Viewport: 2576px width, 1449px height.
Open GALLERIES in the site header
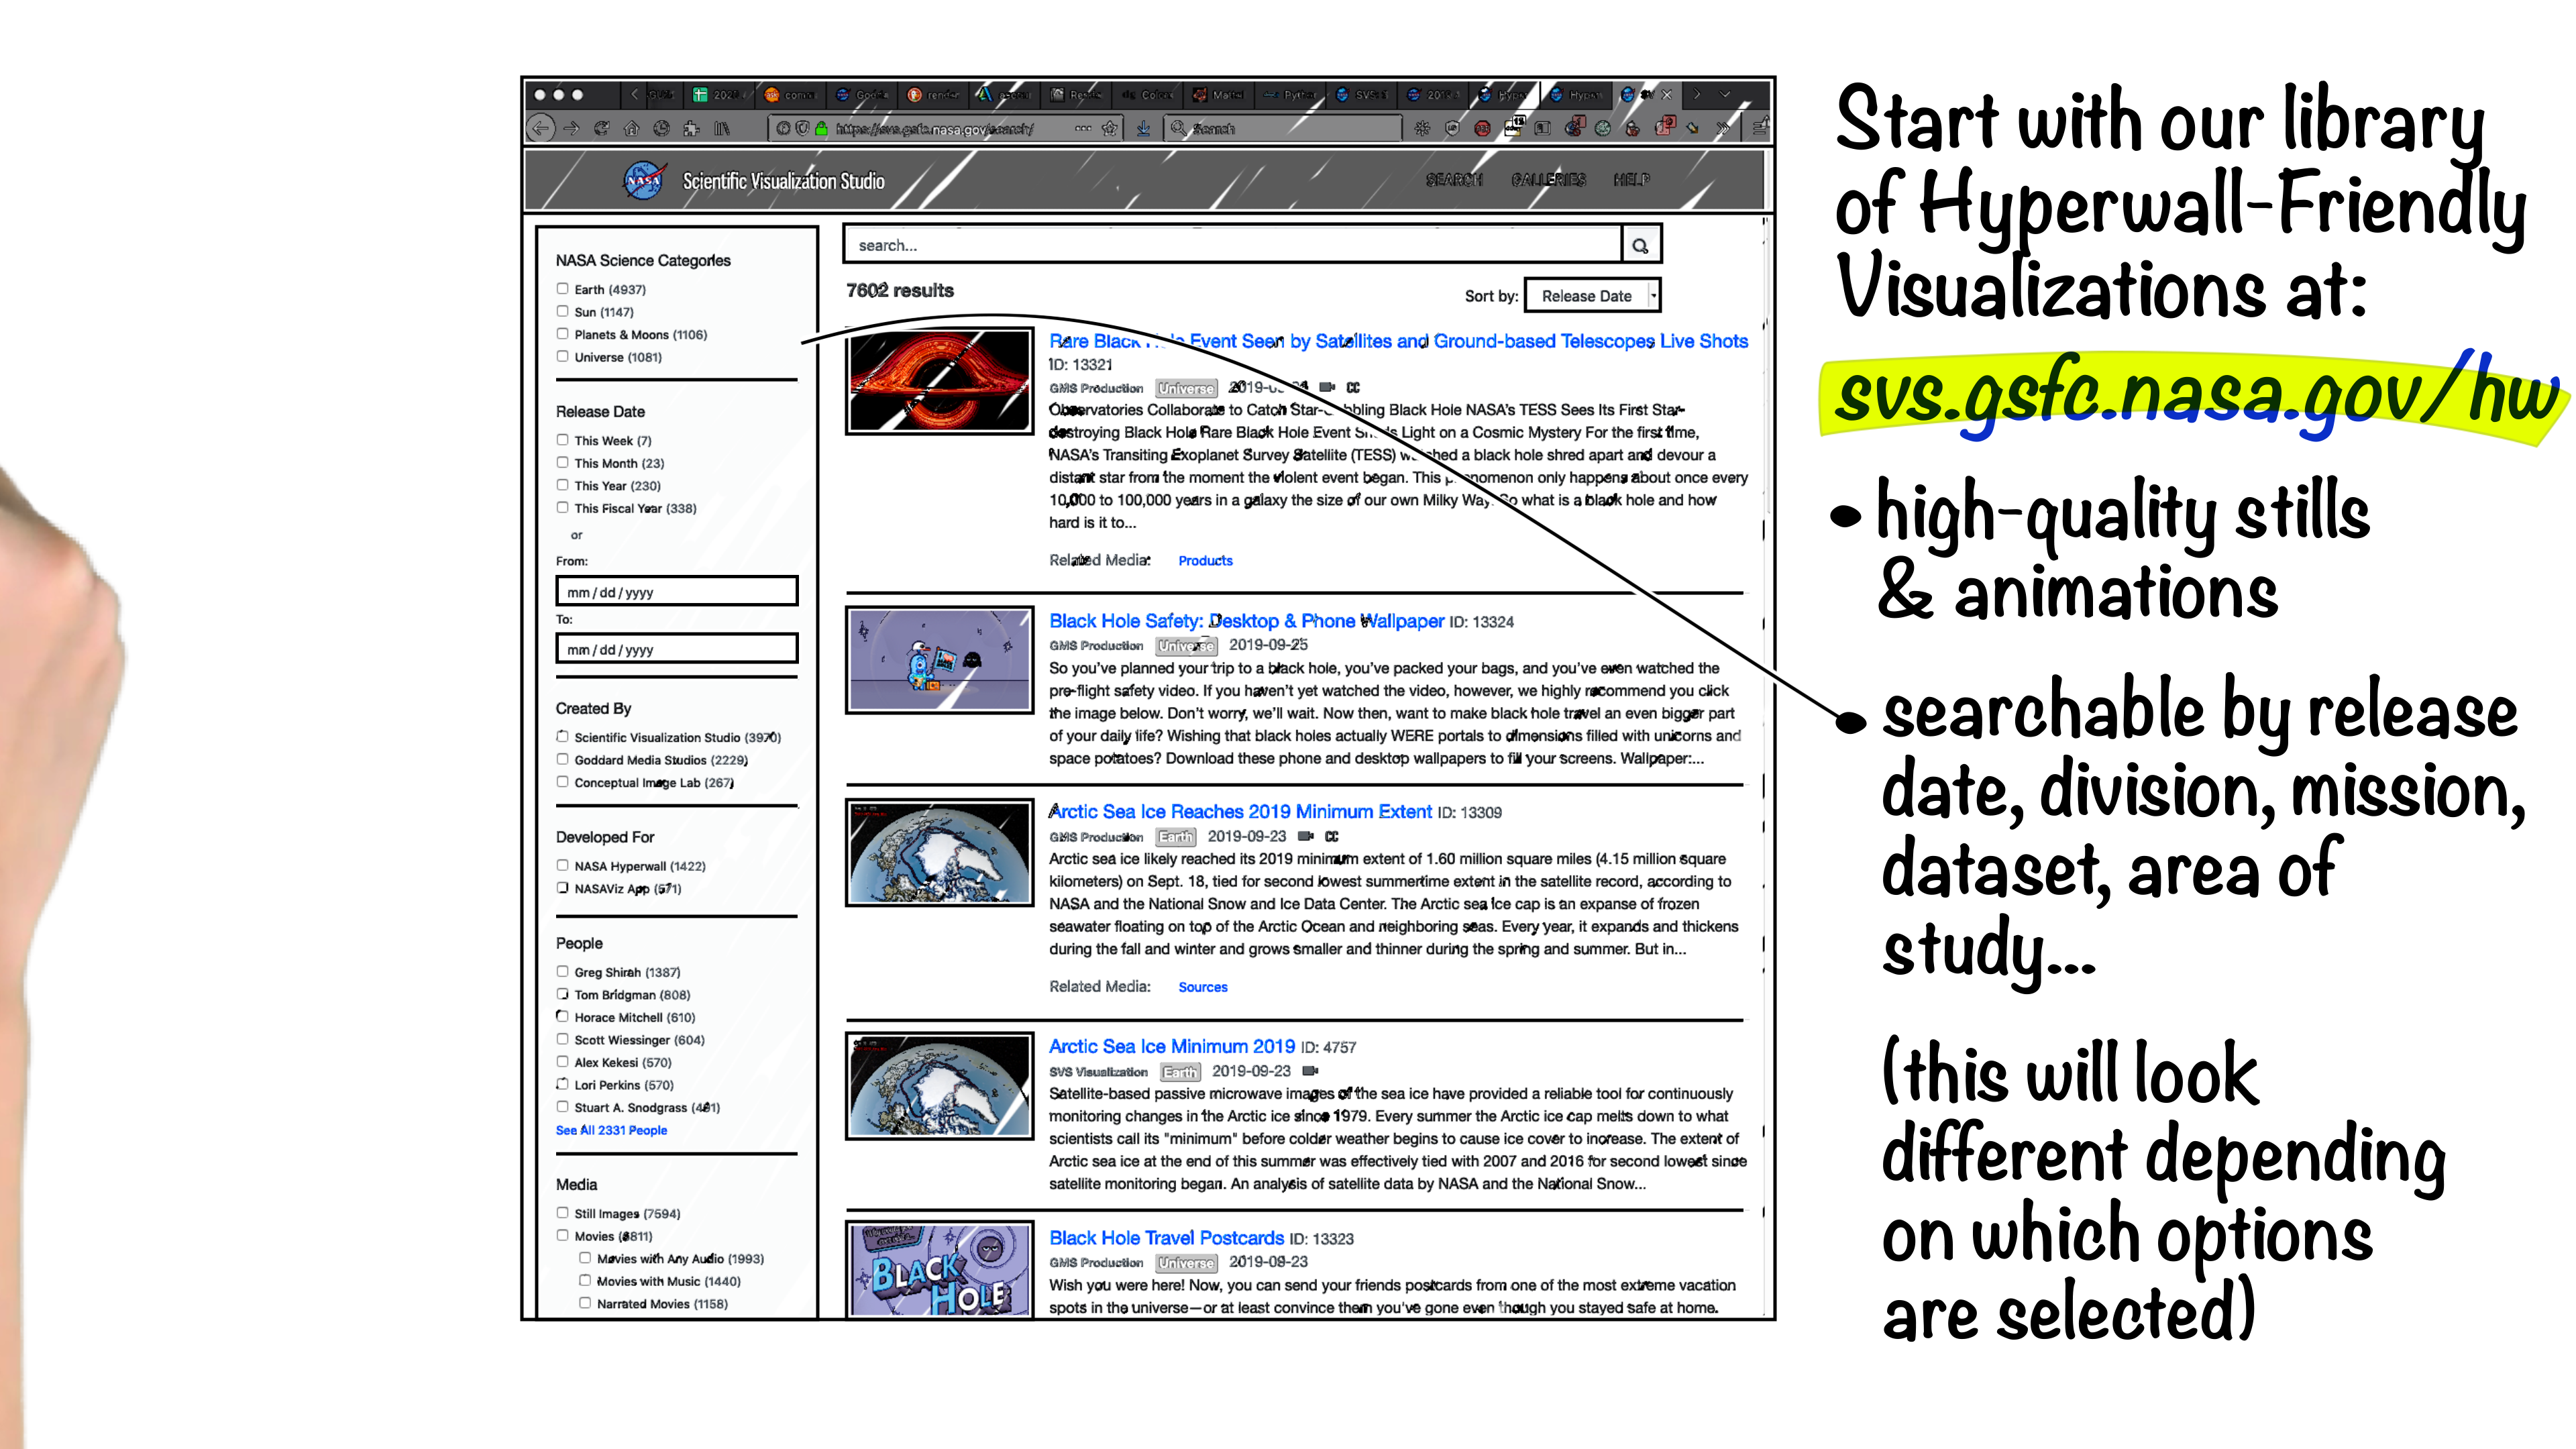pyautogui.click(x=1548, y=179)
